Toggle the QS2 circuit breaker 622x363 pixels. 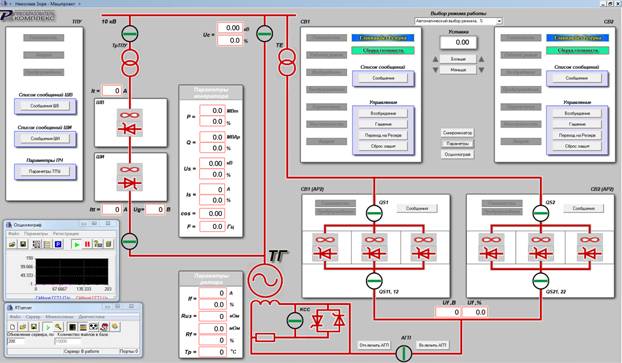click(540, 213)
